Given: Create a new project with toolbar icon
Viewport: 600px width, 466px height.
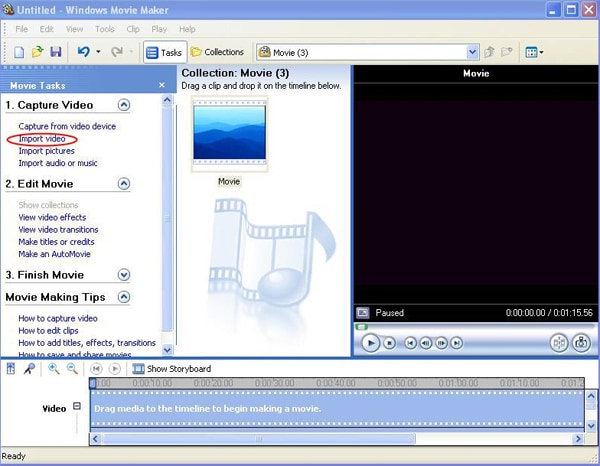Looking at the screenshot, I should click(19, 52).
